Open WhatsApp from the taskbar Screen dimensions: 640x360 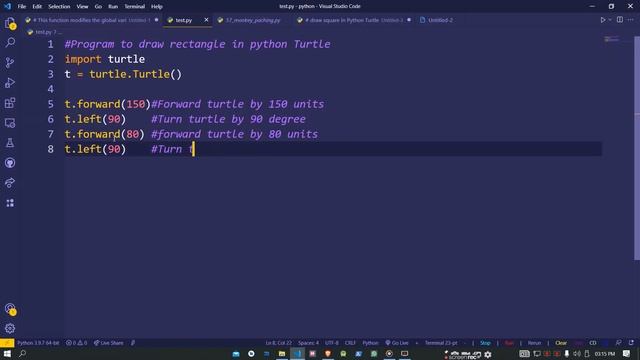click(374, 353)
